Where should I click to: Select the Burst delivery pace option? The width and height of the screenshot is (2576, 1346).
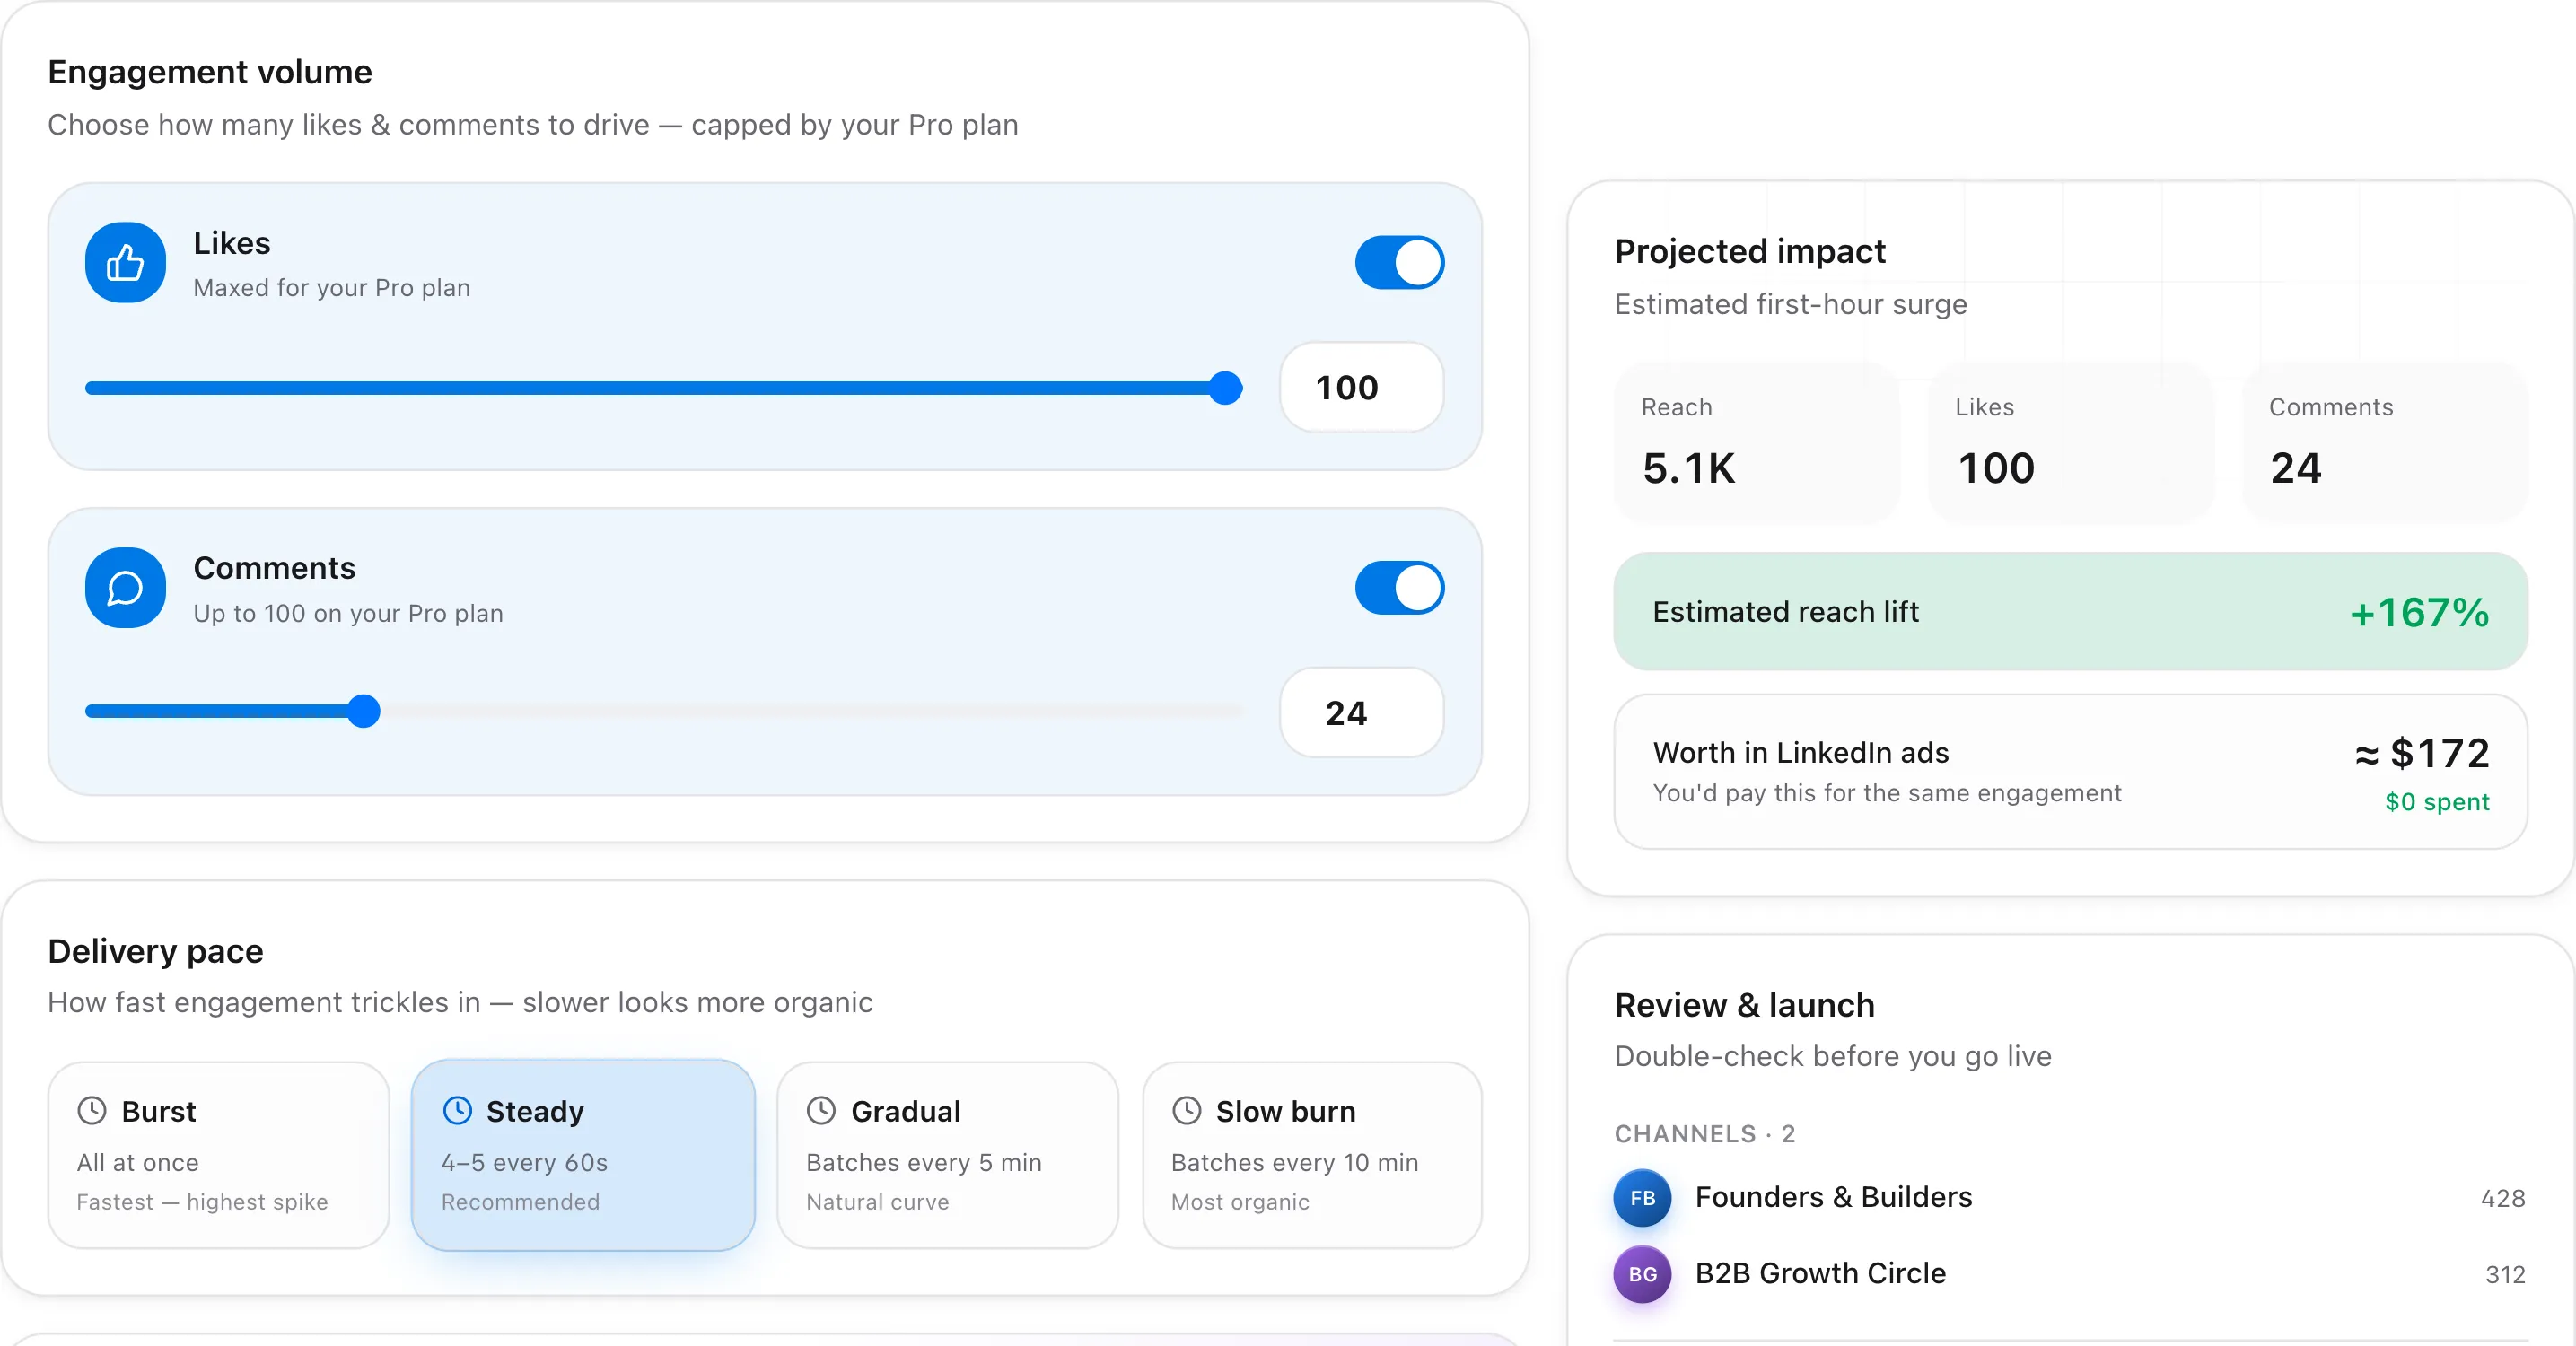click(218, 1155)
